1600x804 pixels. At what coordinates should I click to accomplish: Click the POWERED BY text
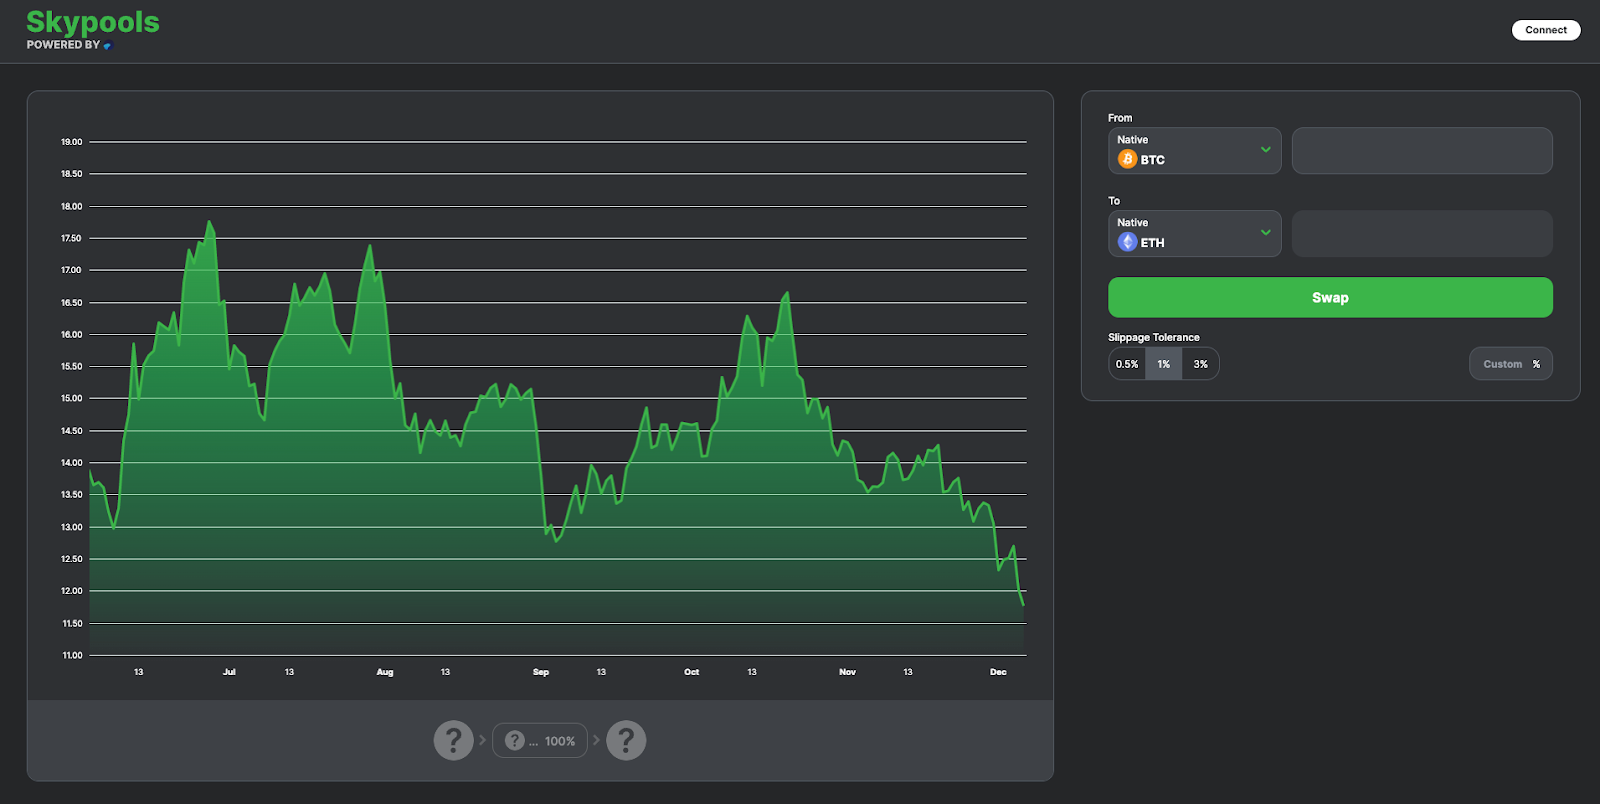pos(63,45)
